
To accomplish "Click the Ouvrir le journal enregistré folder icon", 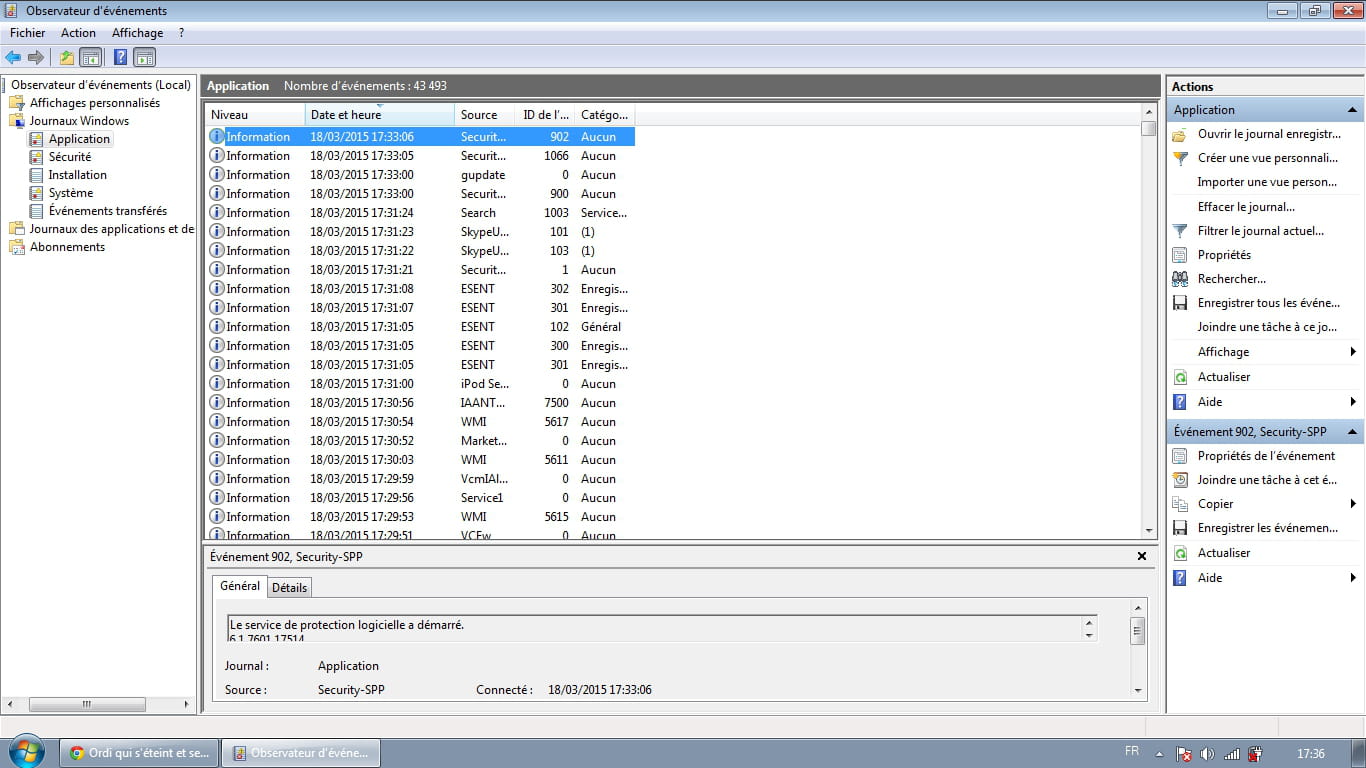I will click(x=1180, y=134).
